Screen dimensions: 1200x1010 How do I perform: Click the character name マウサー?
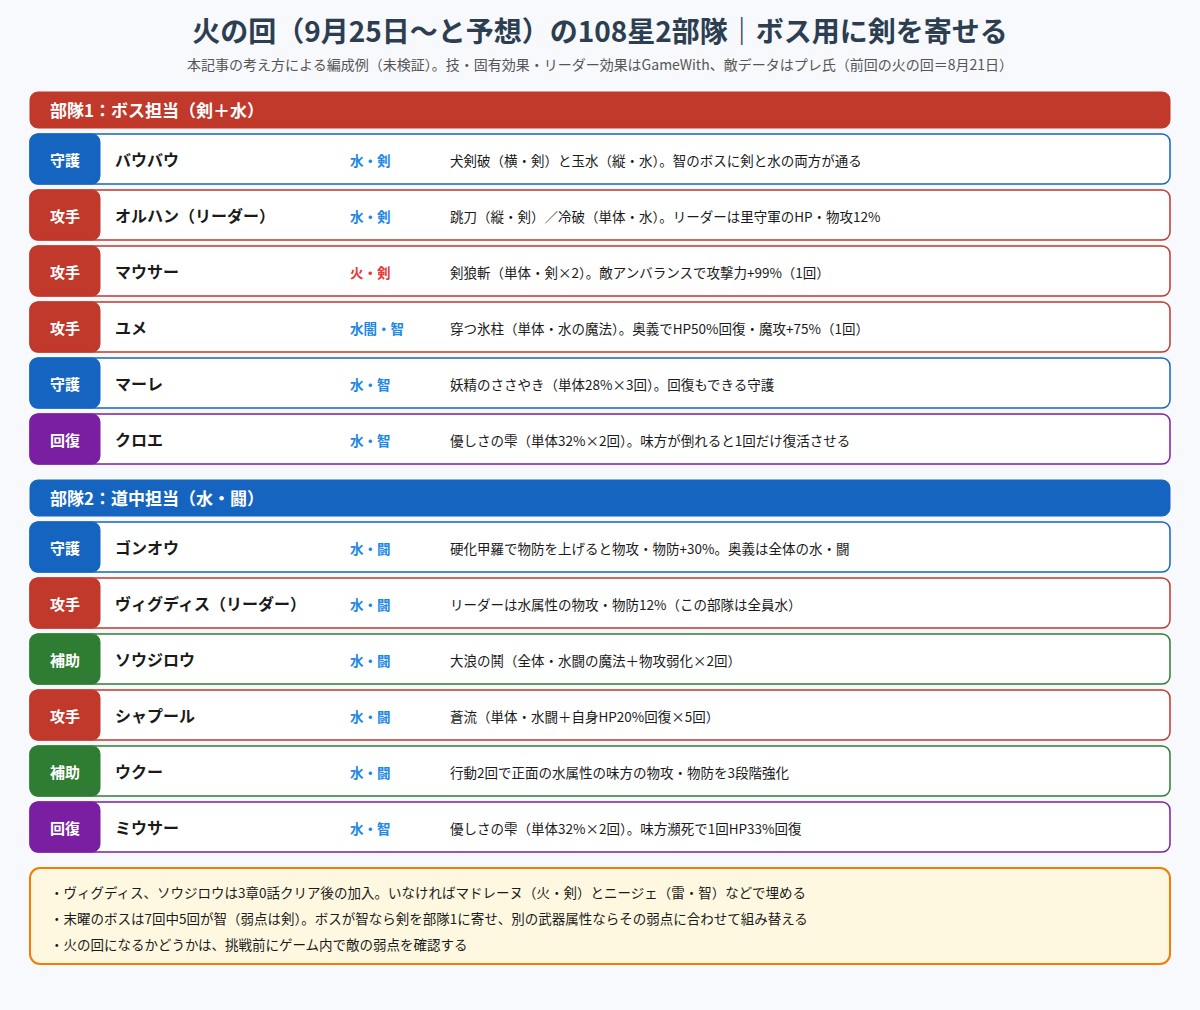147,272
